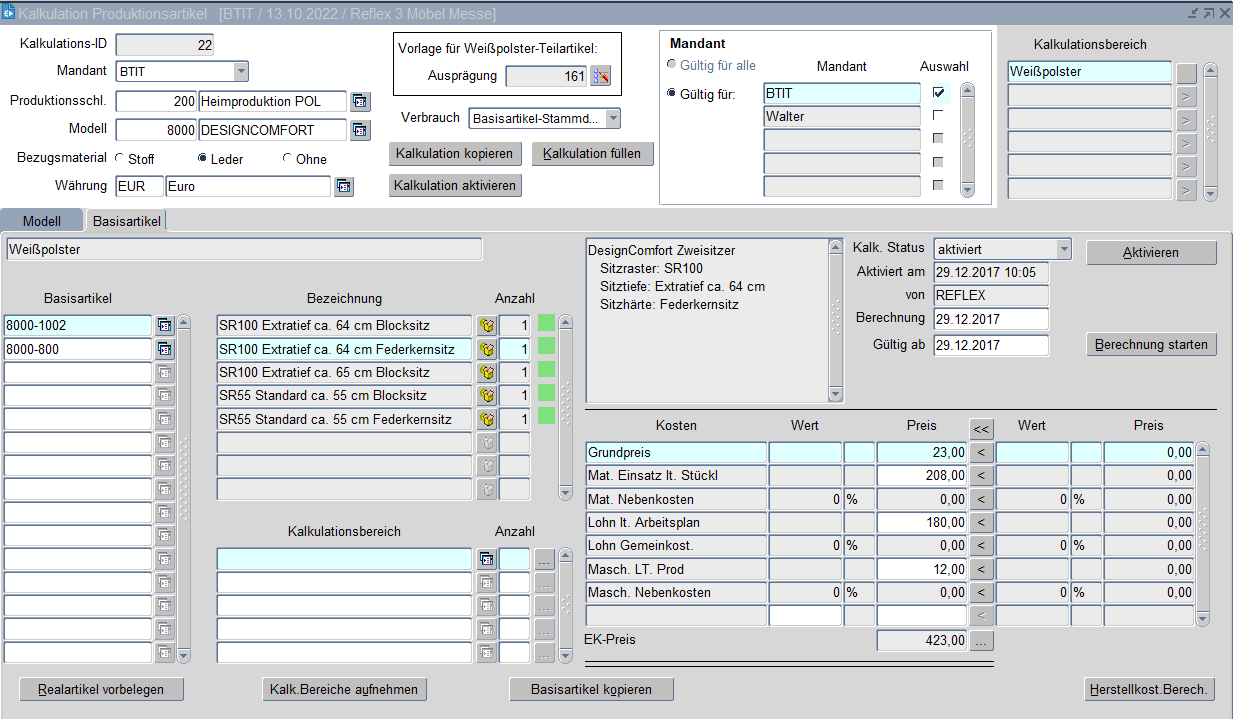Select the Basisartikel tab
This screenshot has width=1233, height=719.
click(x=127, y=221)
